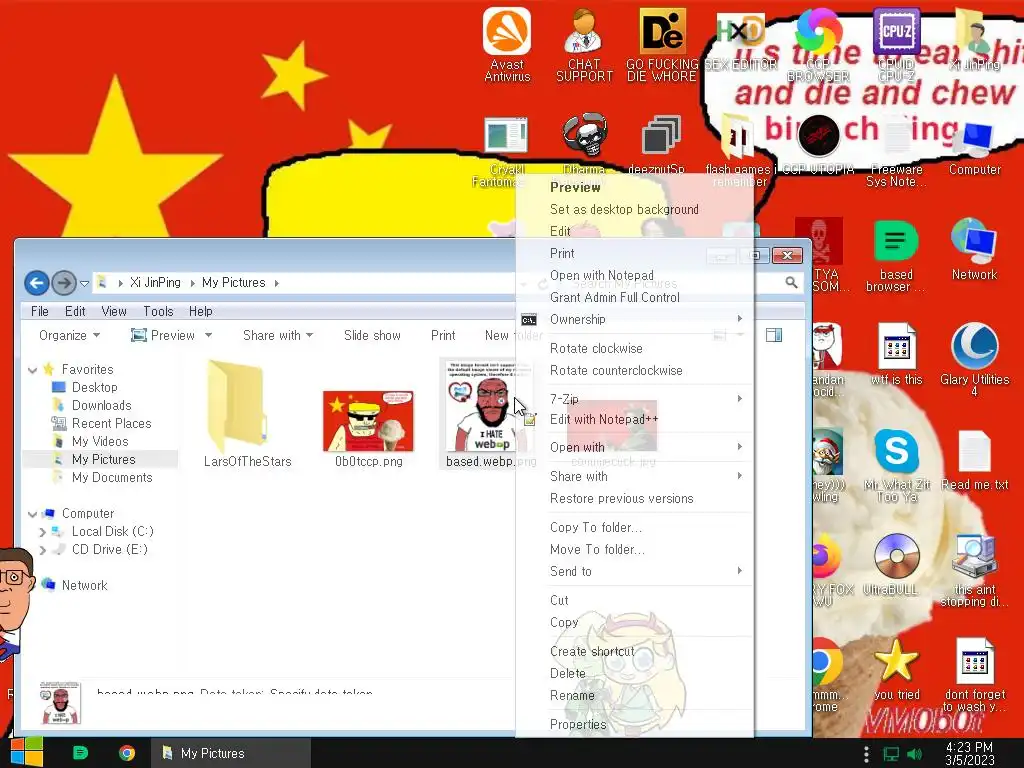Expand Local Disk (C:) node
The height and width of the screenshot is (768, 1024).
pyautogui.click(x=42, y=532)
